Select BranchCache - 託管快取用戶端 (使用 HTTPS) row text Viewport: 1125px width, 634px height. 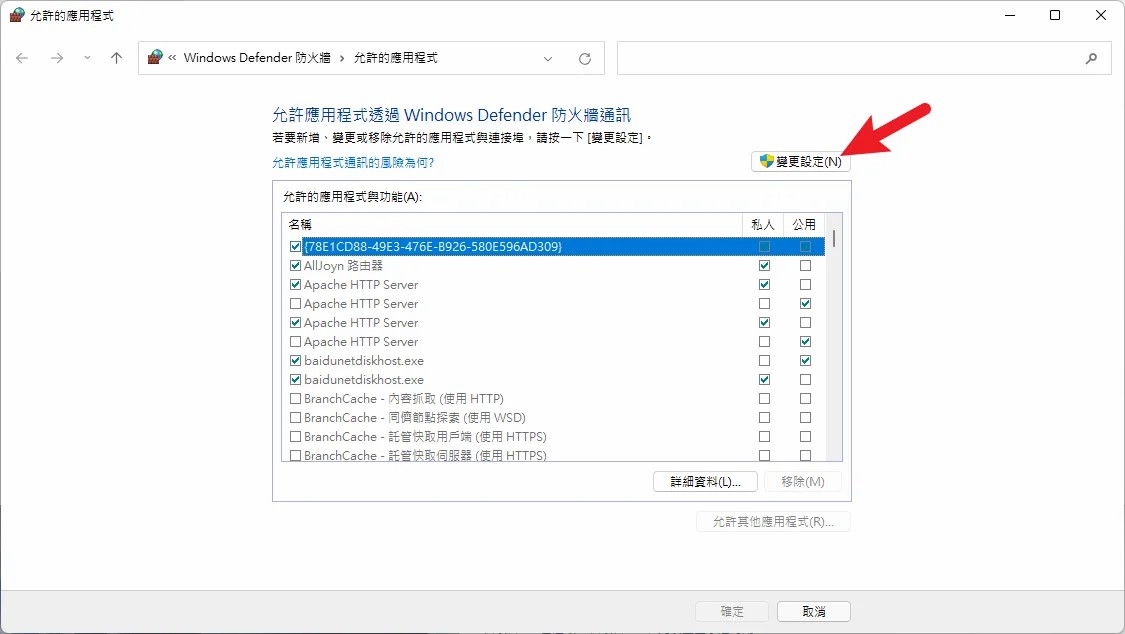[425, 436]
